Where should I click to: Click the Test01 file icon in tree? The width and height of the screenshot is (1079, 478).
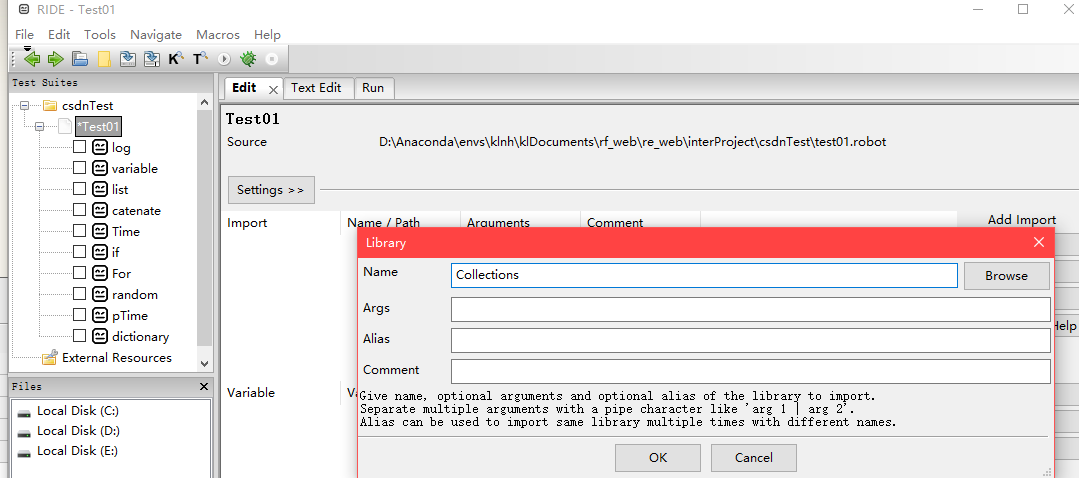(x=65, y=127)
